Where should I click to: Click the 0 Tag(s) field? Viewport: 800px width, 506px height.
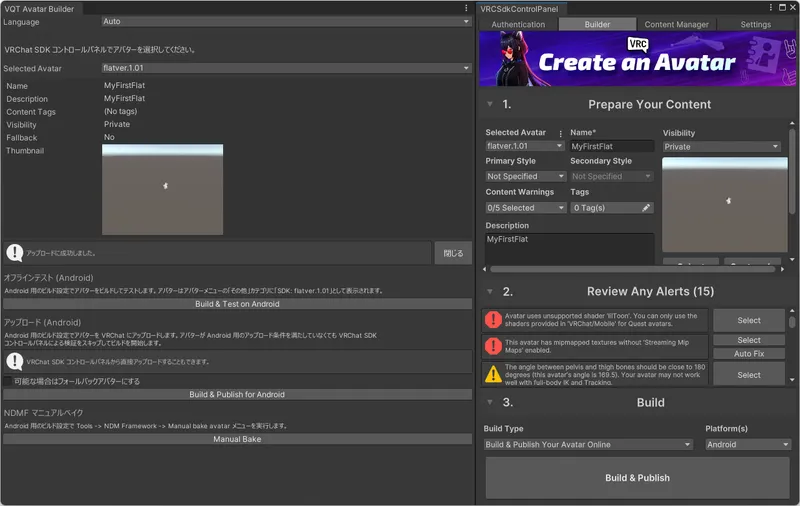611,208
